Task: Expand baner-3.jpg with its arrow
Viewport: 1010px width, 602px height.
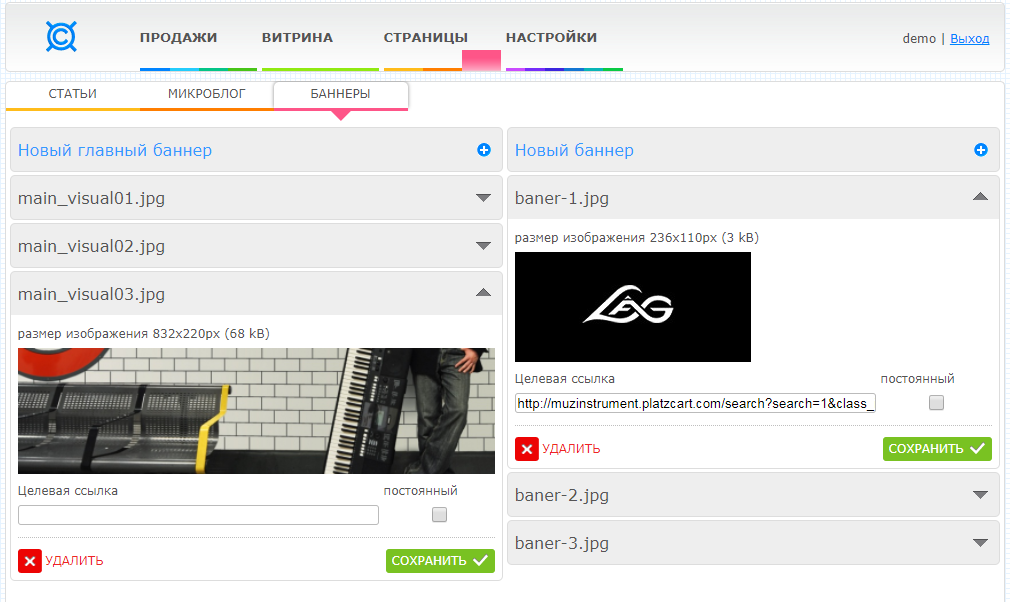Action: tap(980, 543)
